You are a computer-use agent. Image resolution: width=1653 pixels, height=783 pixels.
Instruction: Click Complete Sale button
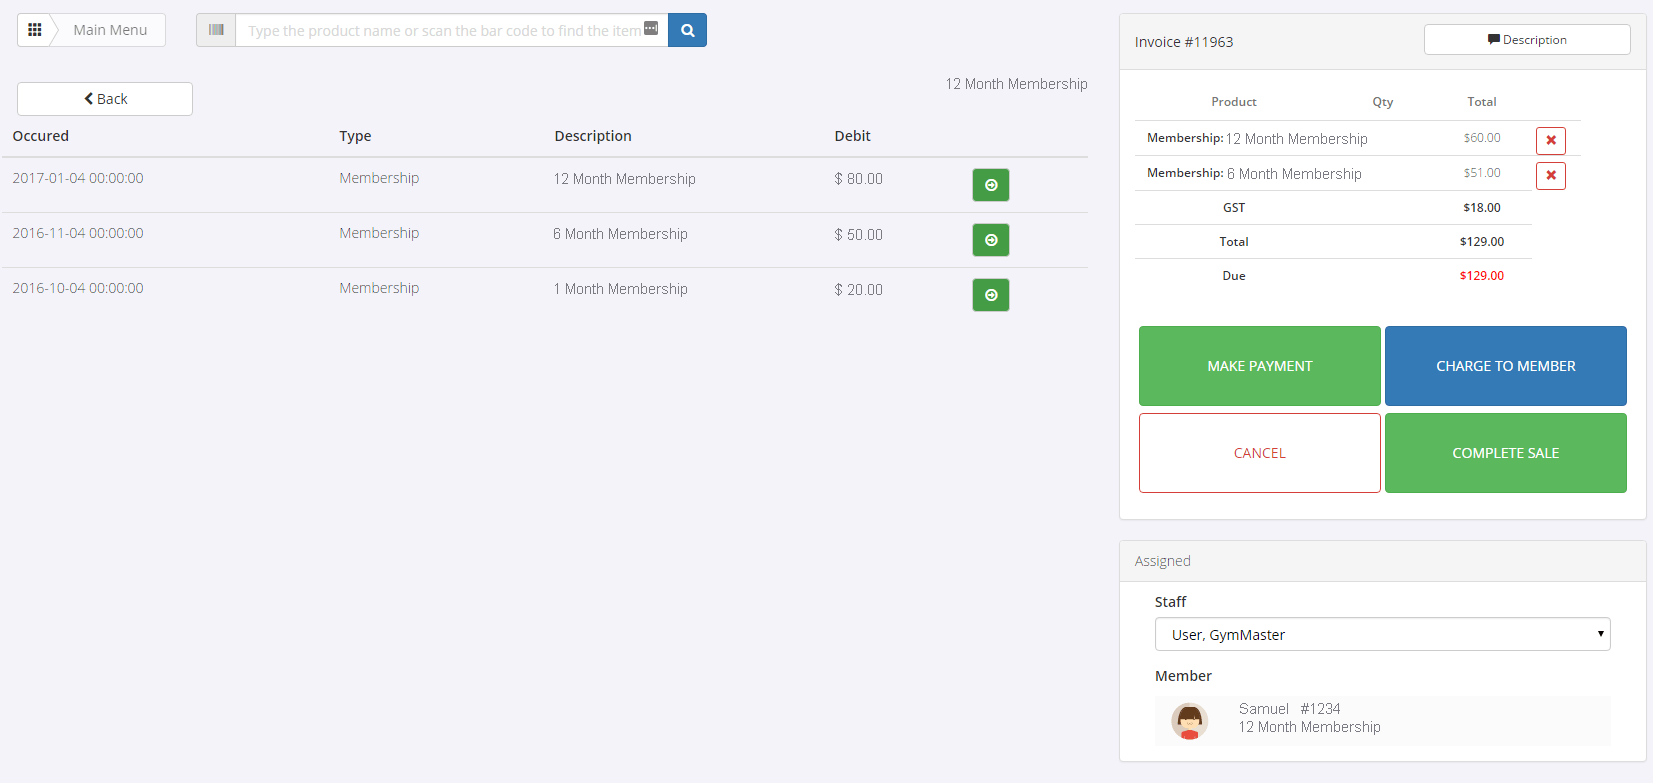point(1505,453)
